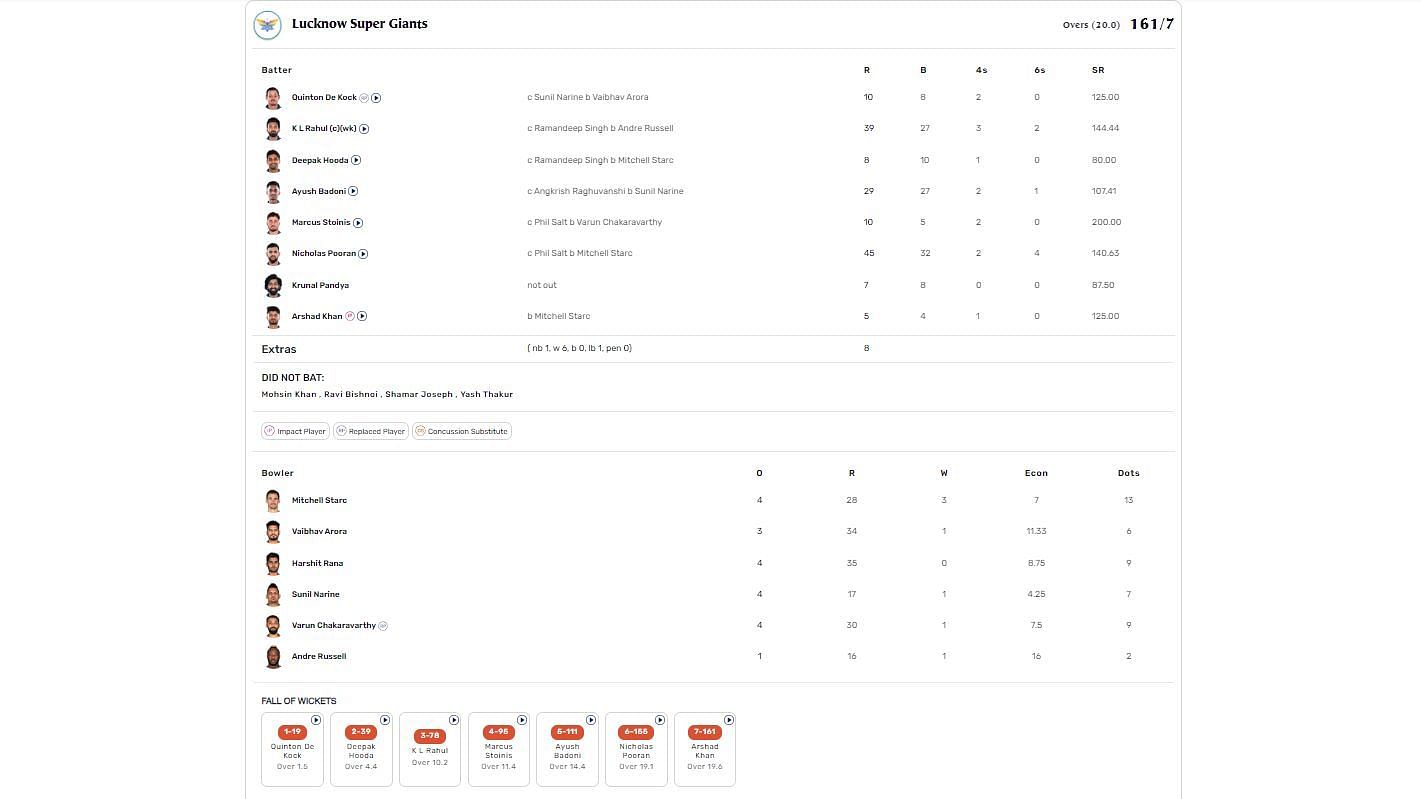Select the 6-155 Nicholas Pooran wicket card
The height and width of the screenshot is (799, 1421).
pos(636,749)
